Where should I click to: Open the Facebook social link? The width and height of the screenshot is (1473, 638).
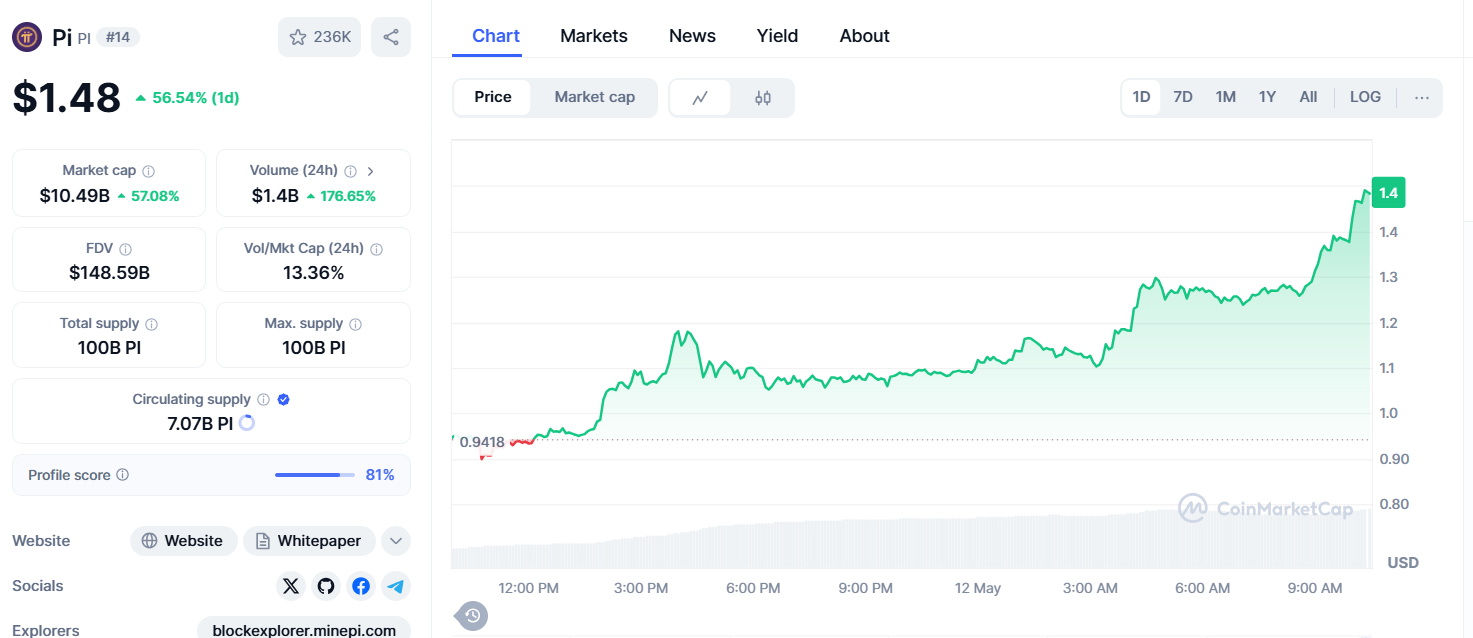(x=361, y=586)
